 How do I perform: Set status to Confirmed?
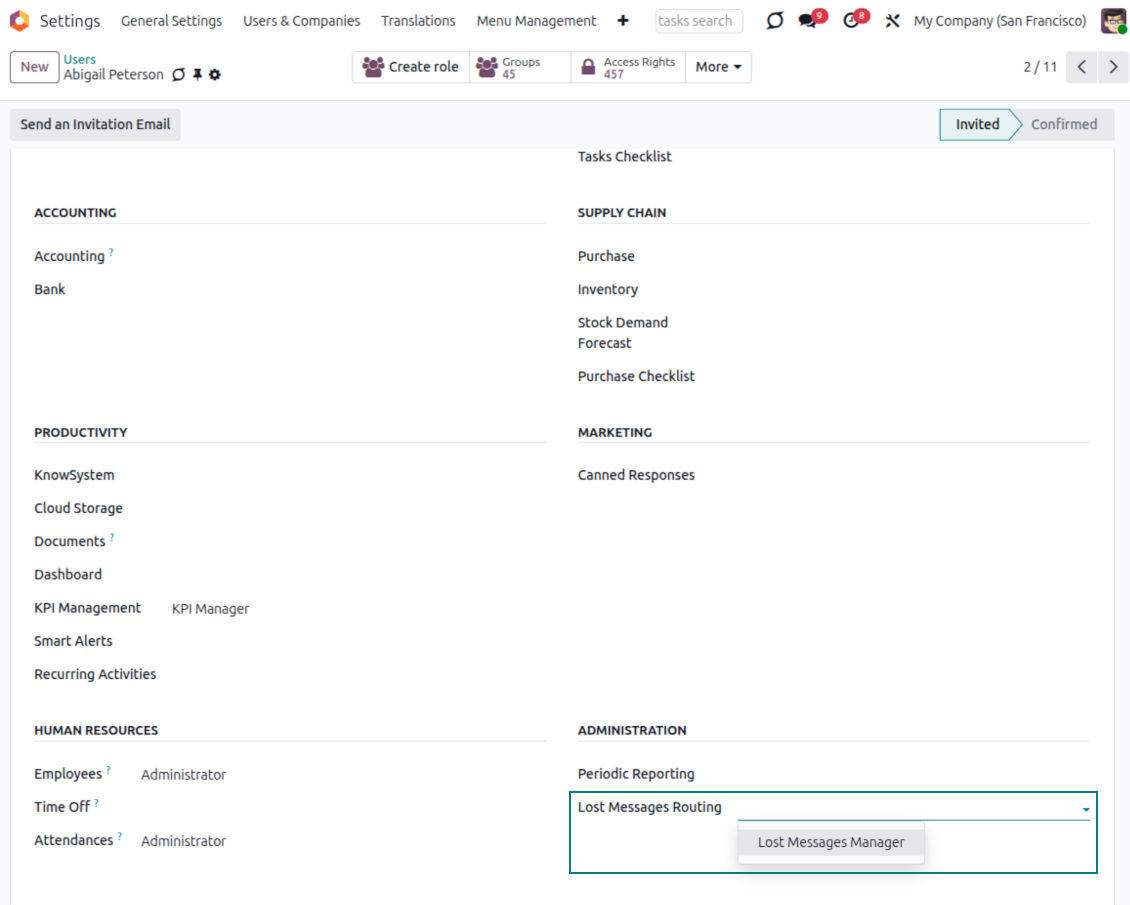coord(1063,125)
